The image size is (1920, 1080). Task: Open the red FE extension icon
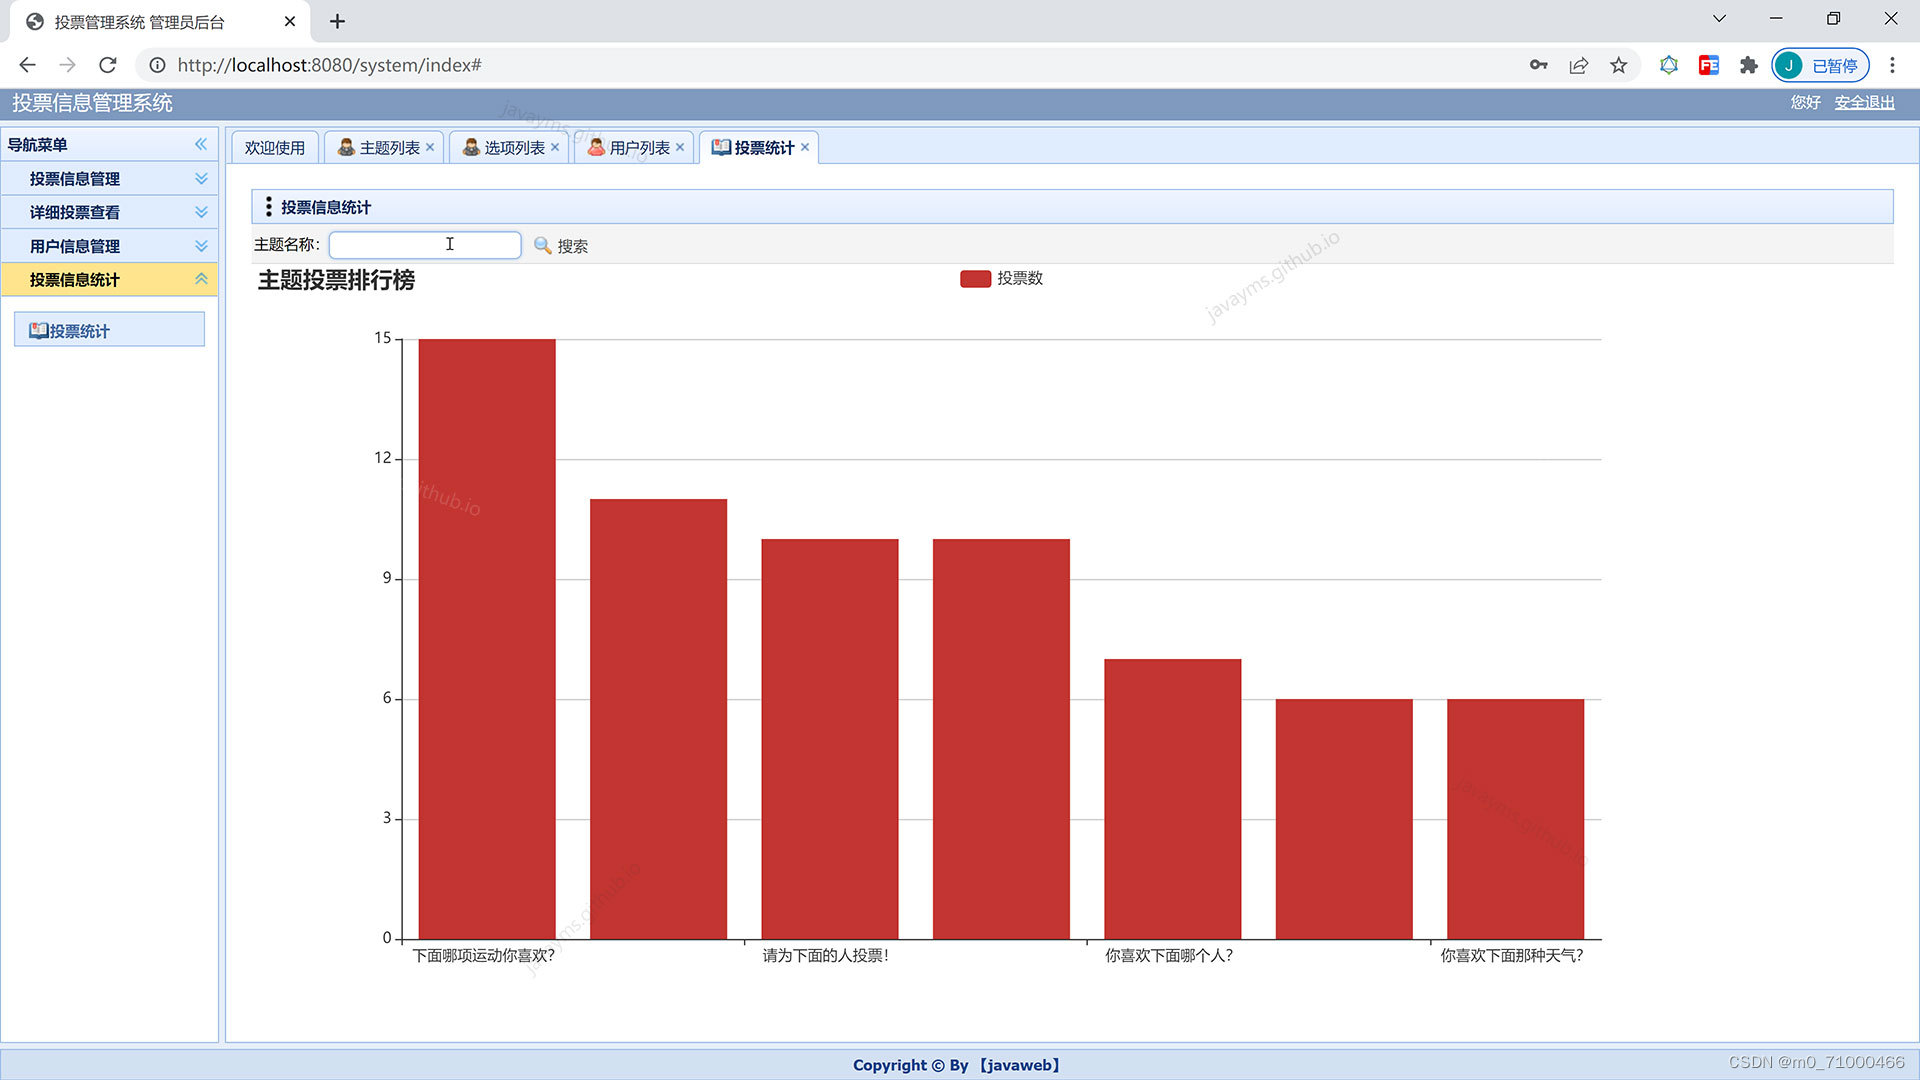1709,65
